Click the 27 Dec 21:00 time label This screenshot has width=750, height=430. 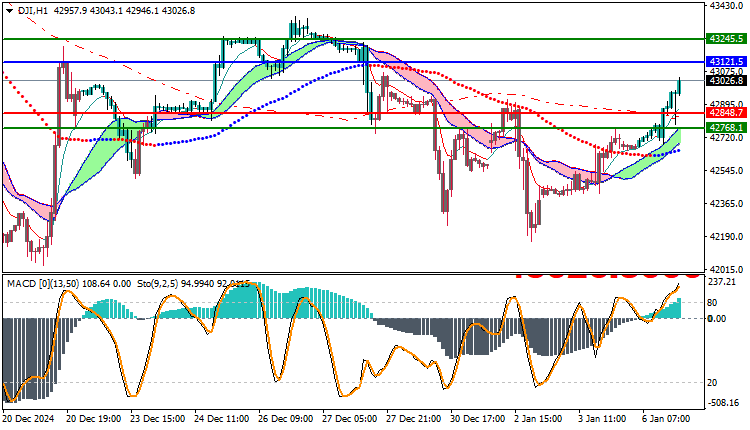414,419
